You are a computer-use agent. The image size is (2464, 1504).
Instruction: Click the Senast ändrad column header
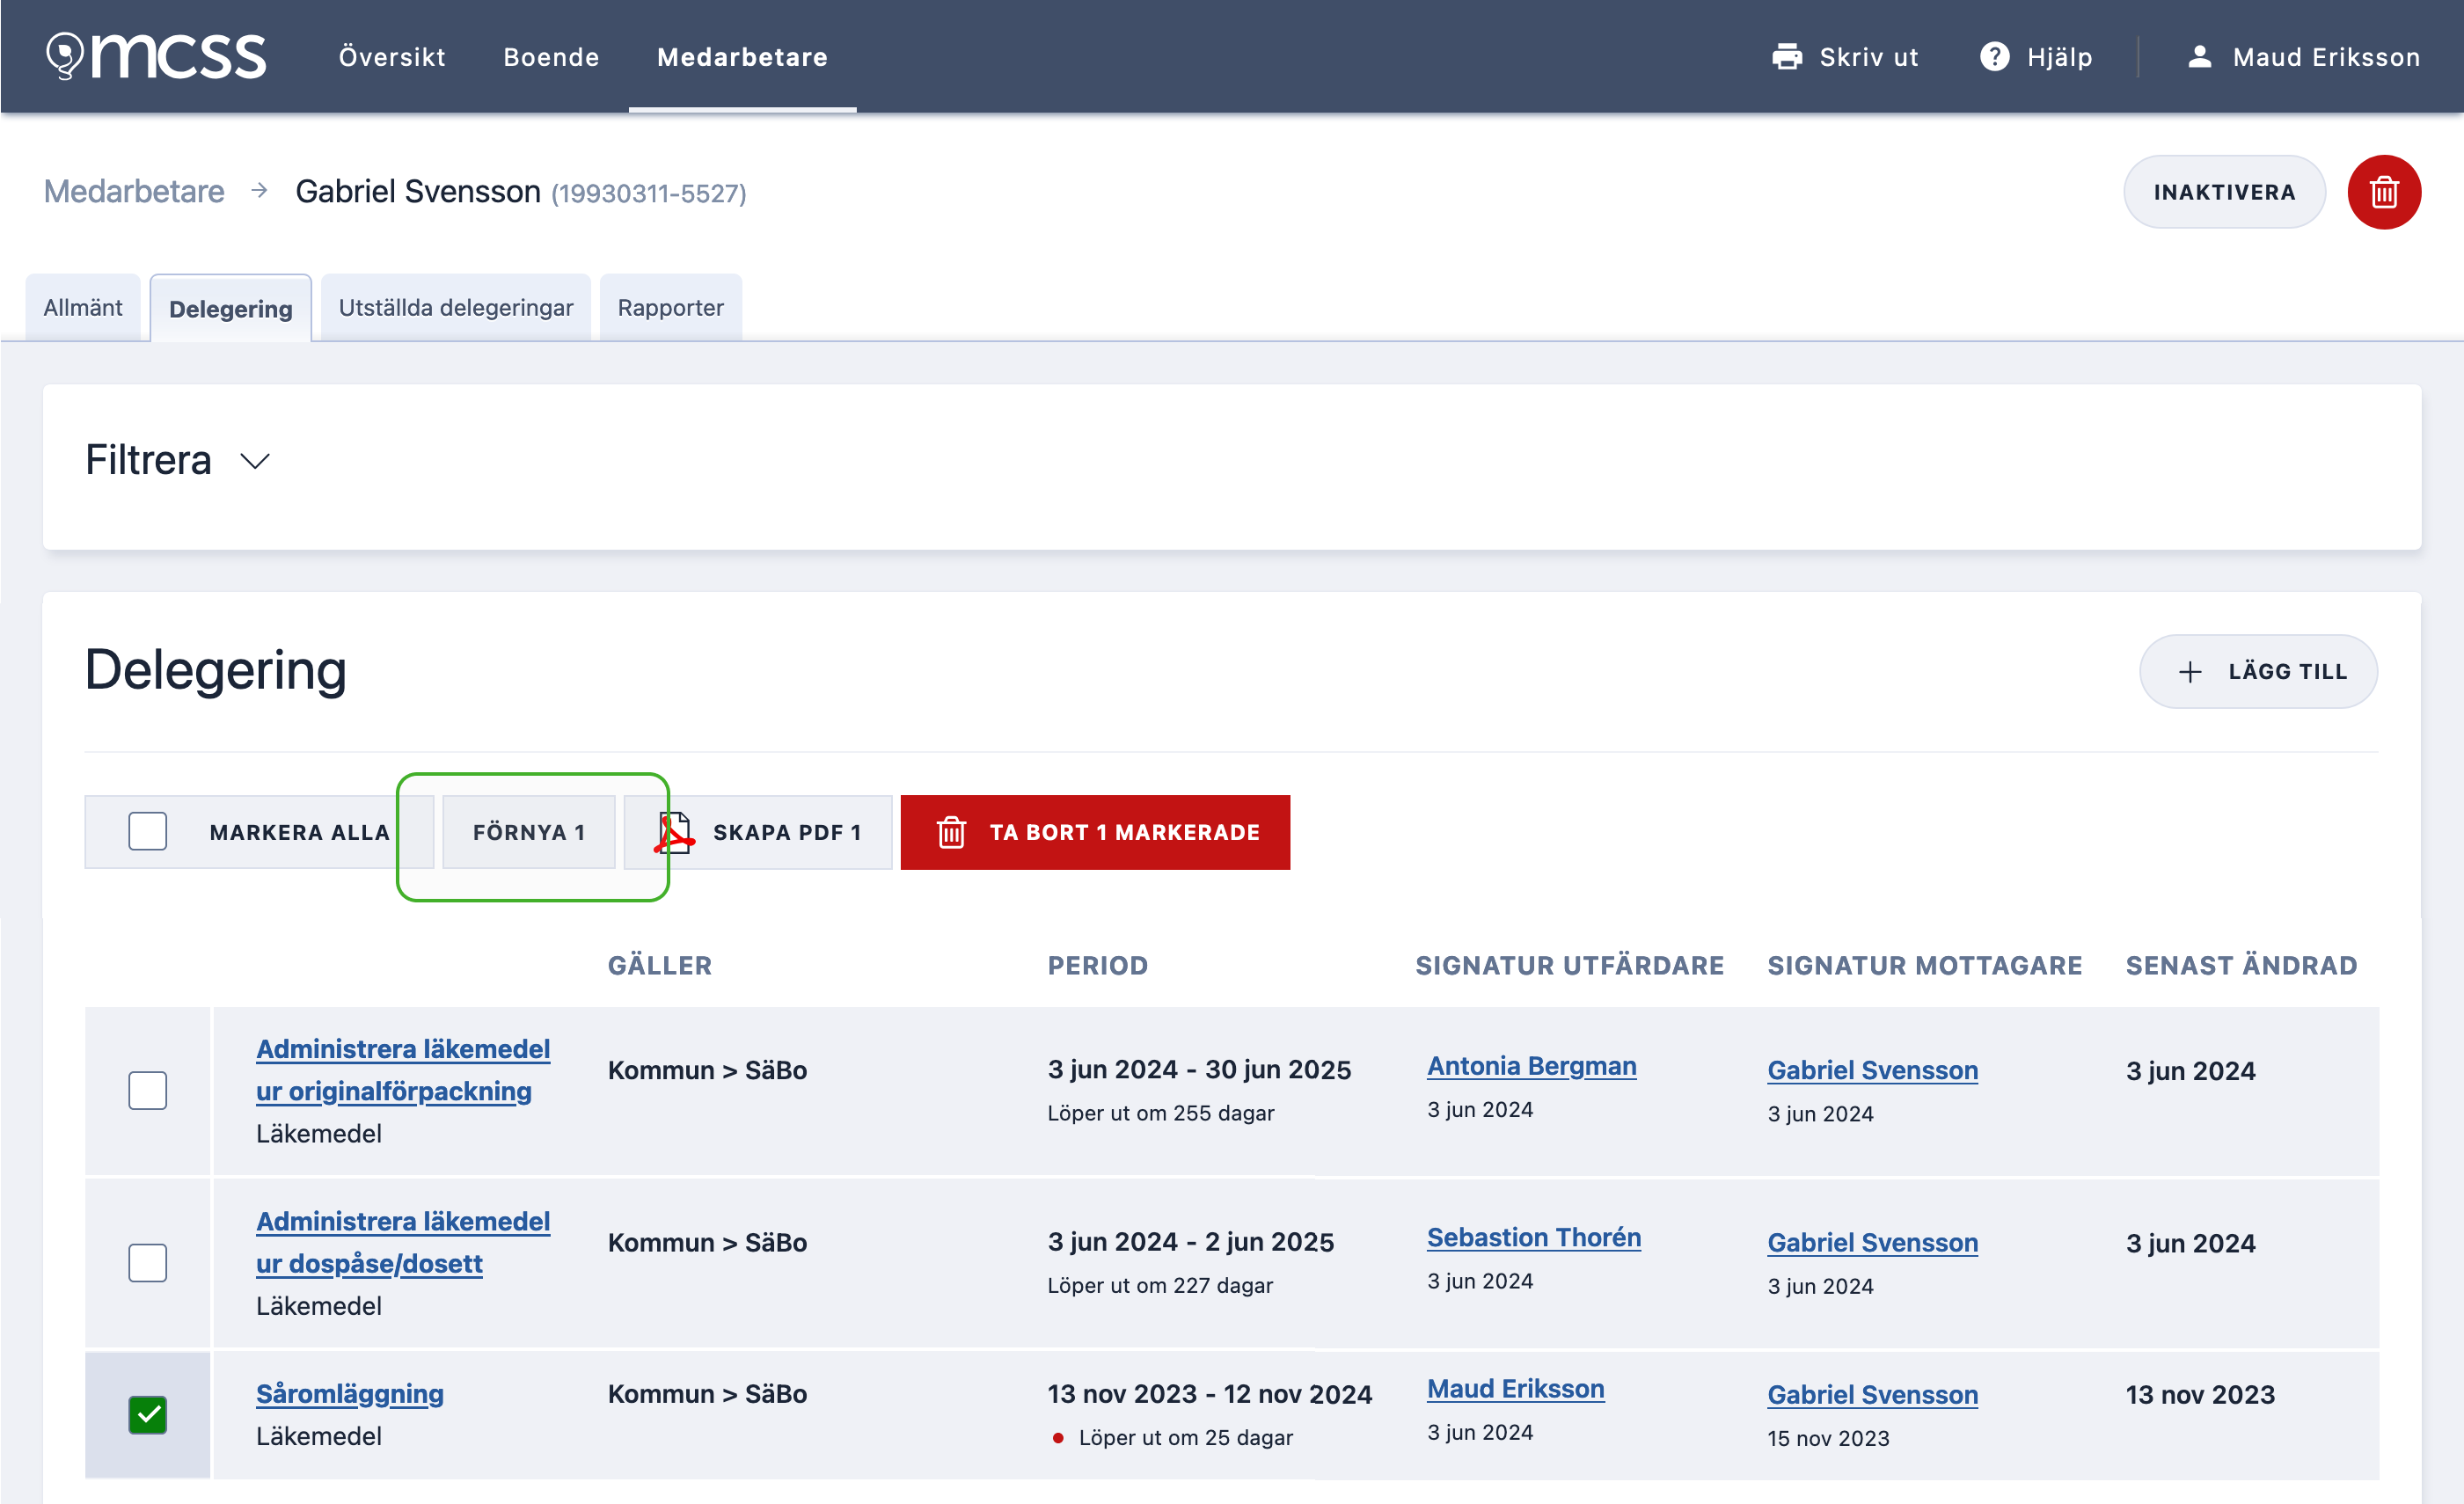tap(2241, 965)
